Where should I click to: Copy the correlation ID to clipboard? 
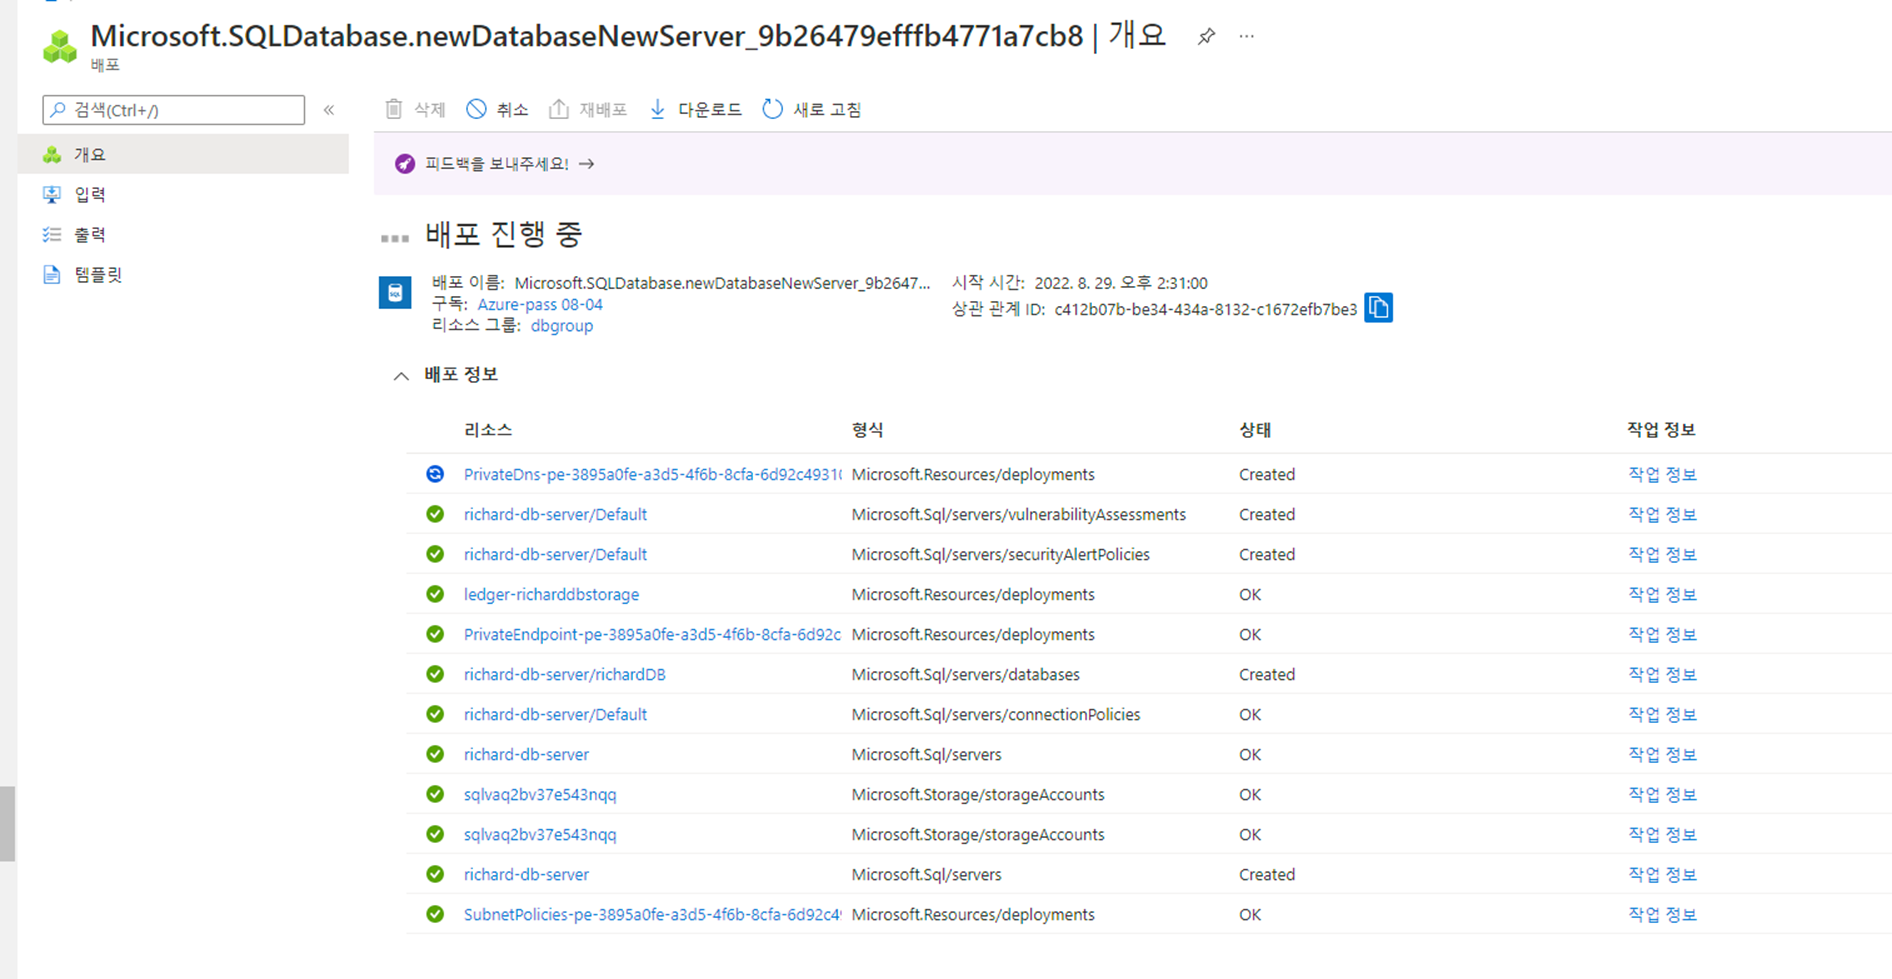(1378, 308)
